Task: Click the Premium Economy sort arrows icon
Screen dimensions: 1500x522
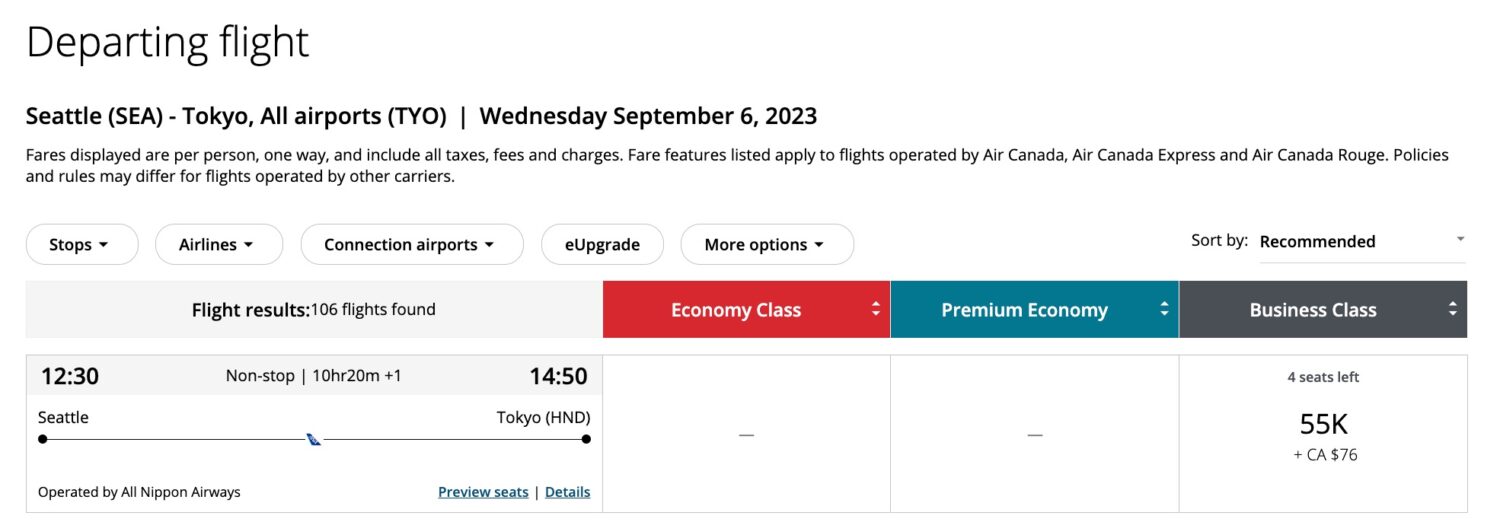Action: 1164,310
